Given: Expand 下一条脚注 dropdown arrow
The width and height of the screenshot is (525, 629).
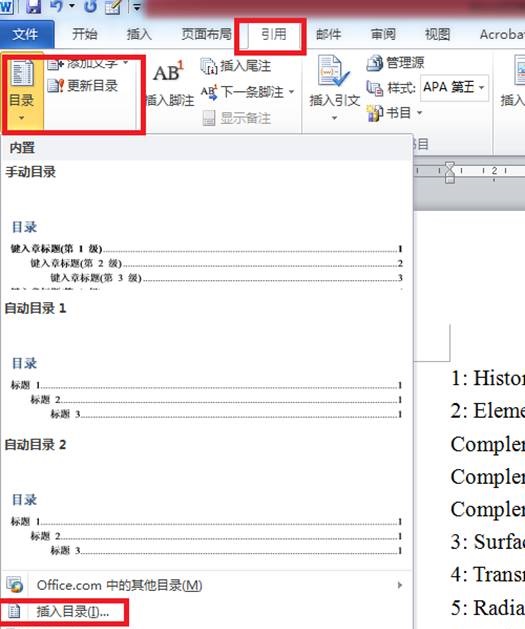Looking at the screenshot, I should pyautogui.click(x=291, y=92).
